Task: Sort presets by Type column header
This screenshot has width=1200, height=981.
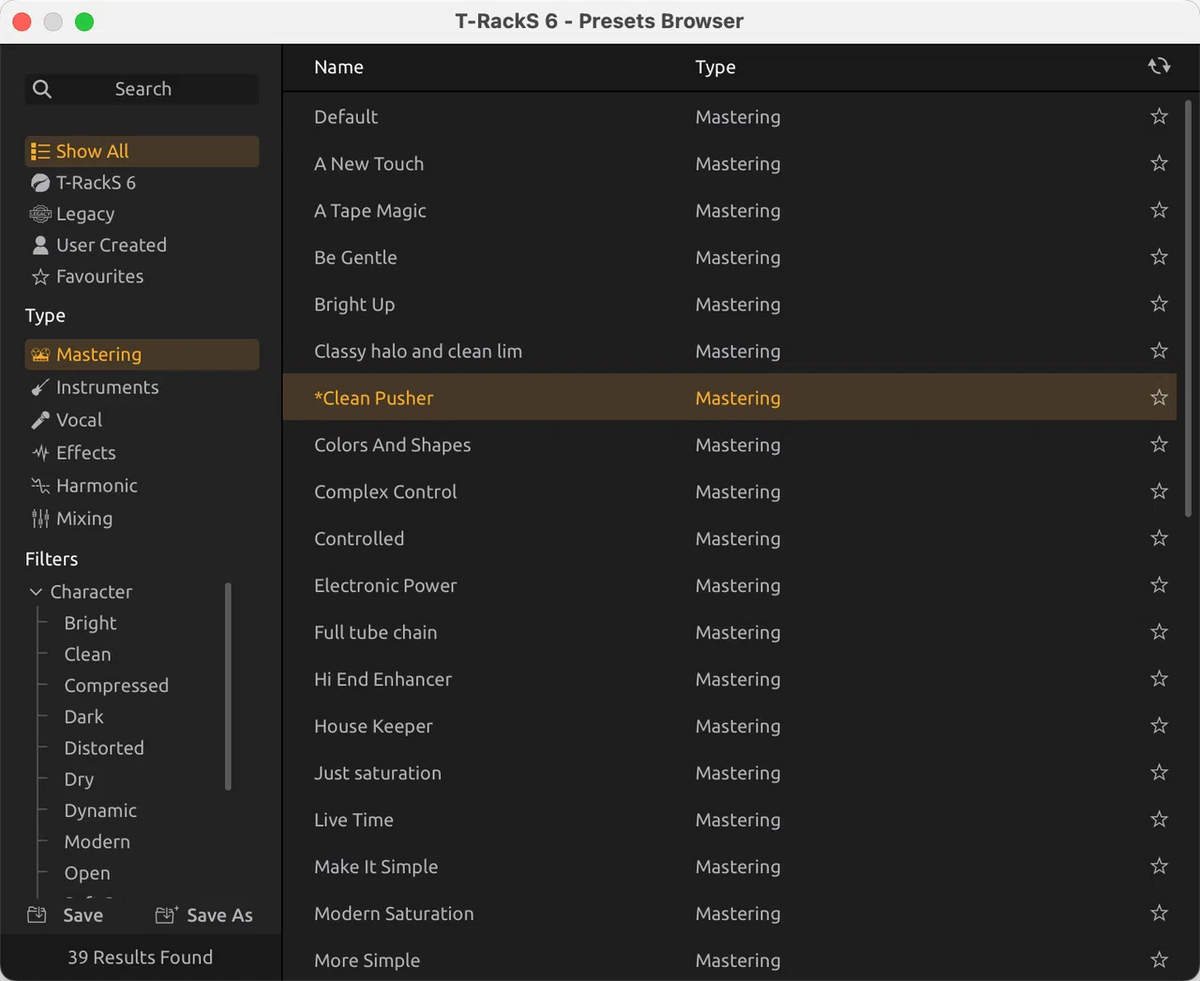Action: [x=715, y=67]
